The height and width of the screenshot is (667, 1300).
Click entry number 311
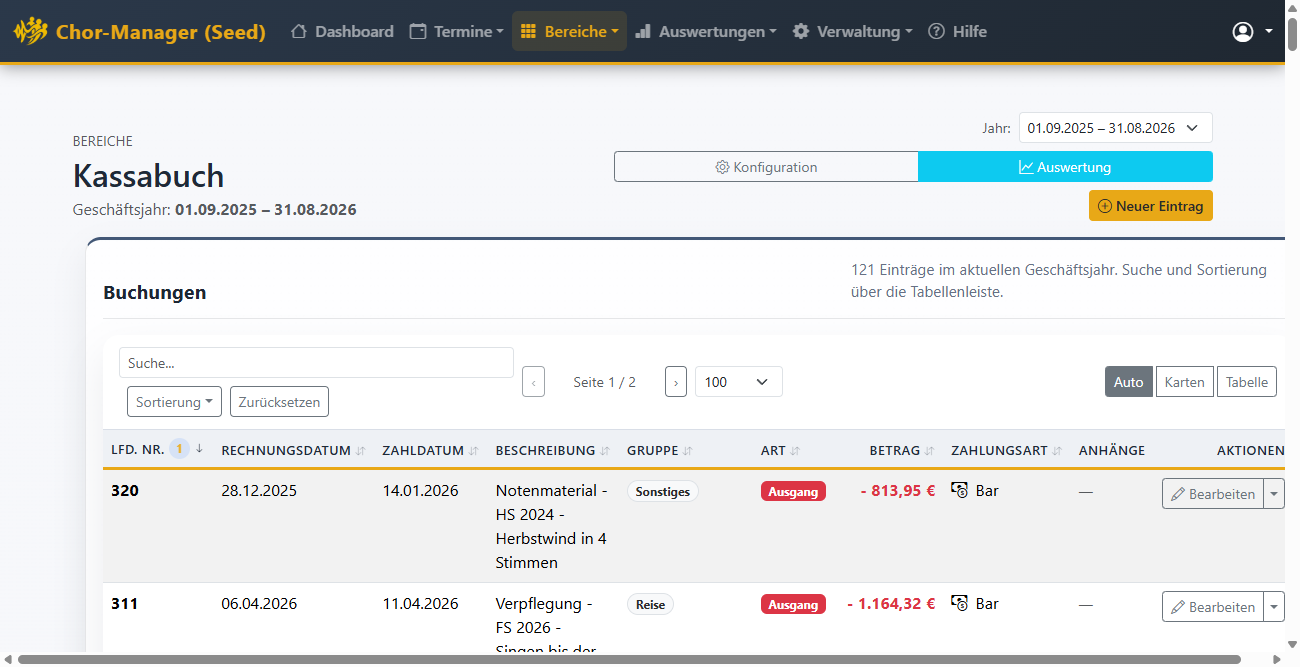pyautogui.click(x=125, y=604)
